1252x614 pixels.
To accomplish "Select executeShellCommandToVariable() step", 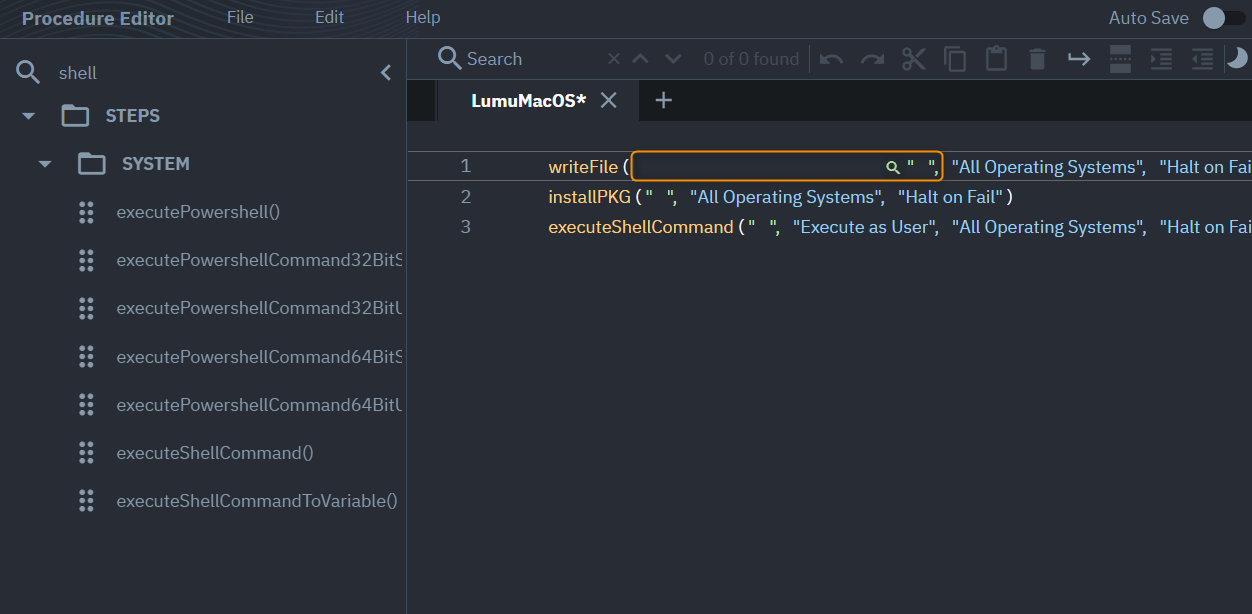I will click(x=256, y=501).
